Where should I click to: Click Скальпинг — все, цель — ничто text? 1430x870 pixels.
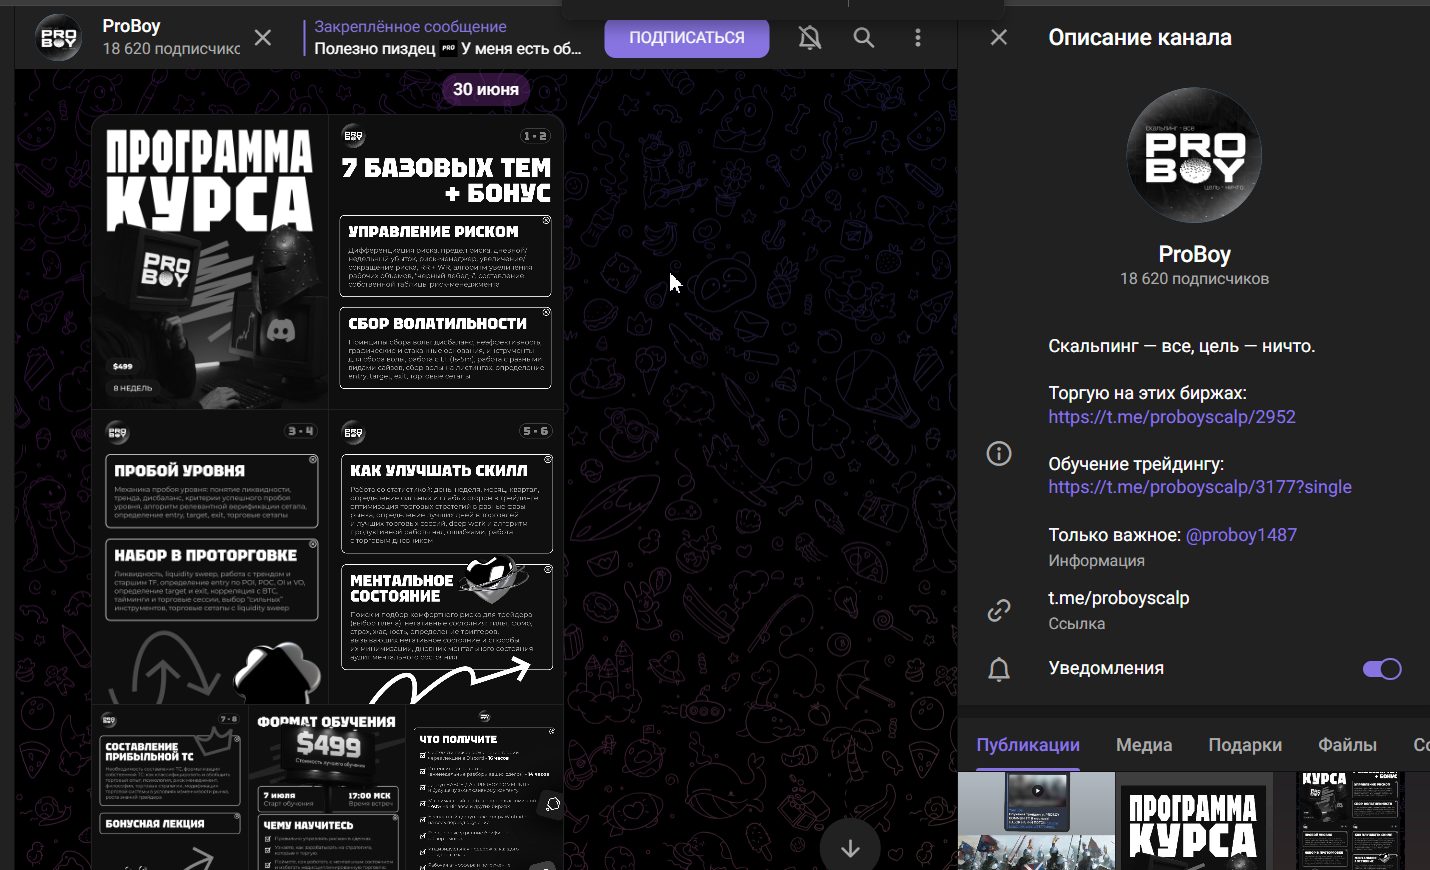pyautogui.click(x=1182, y=346)
